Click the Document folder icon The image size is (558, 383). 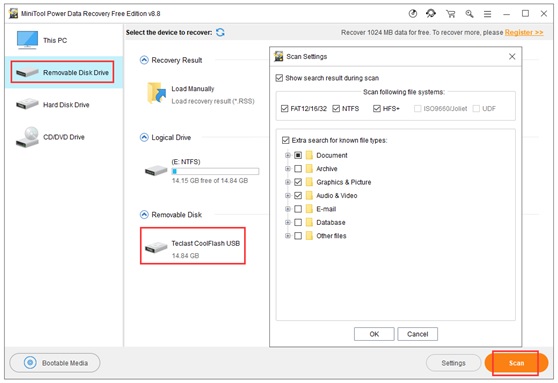click(x=309, y=155)
